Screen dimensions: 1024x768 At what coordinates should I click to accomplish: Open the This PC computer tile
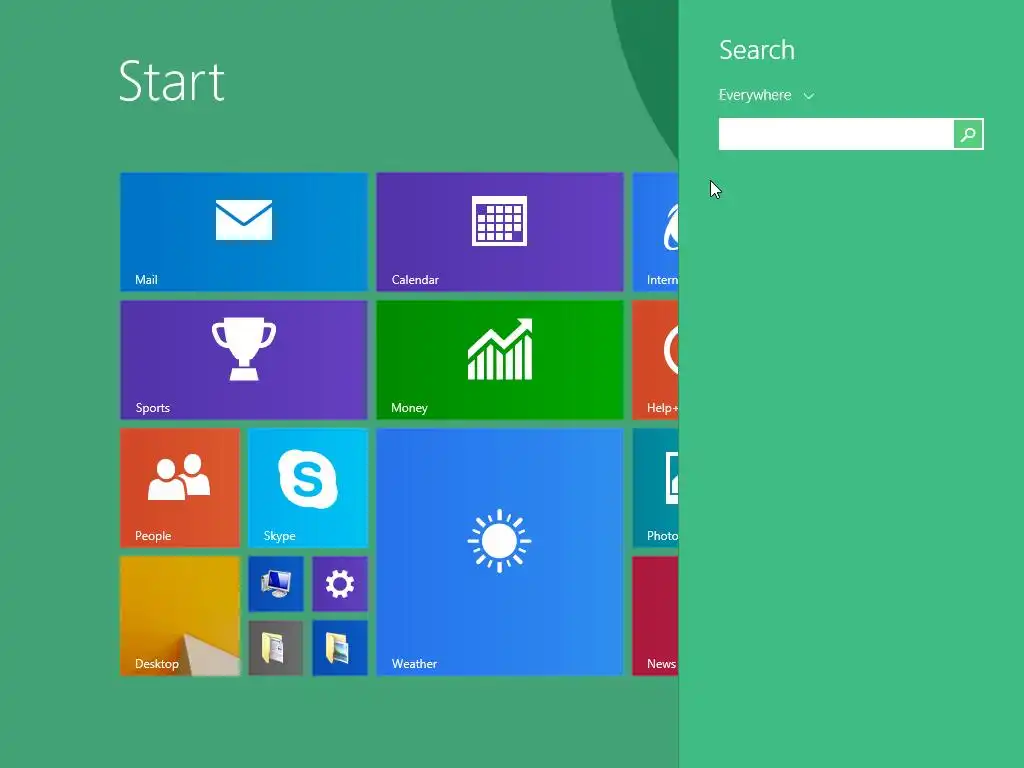click(x=276, y=584)
